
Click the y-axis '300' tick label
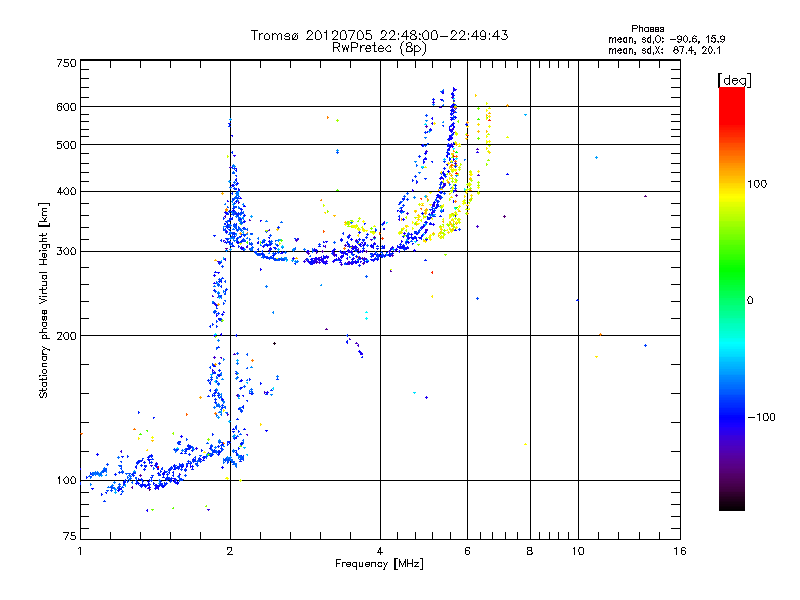click(66, 252)
